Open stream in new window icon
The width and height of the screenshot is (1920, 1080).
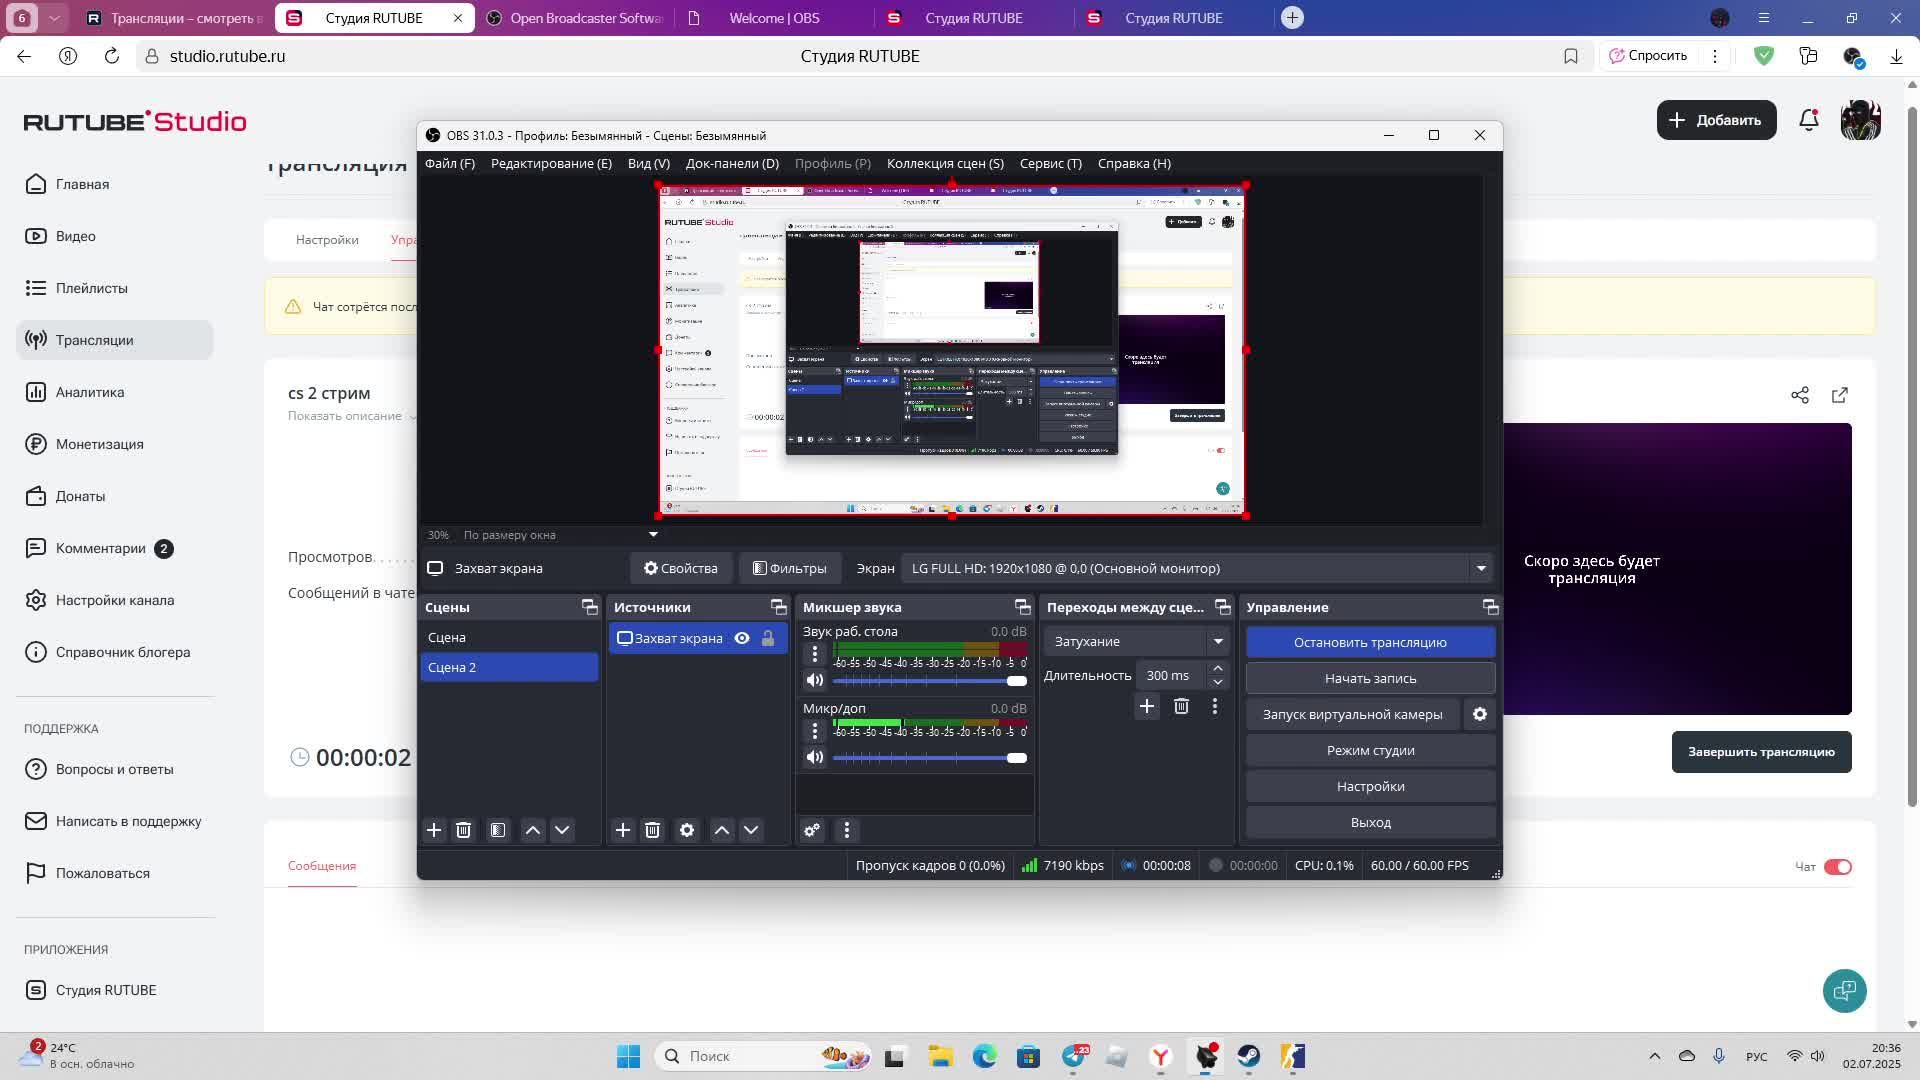(x=1840, y=395)
